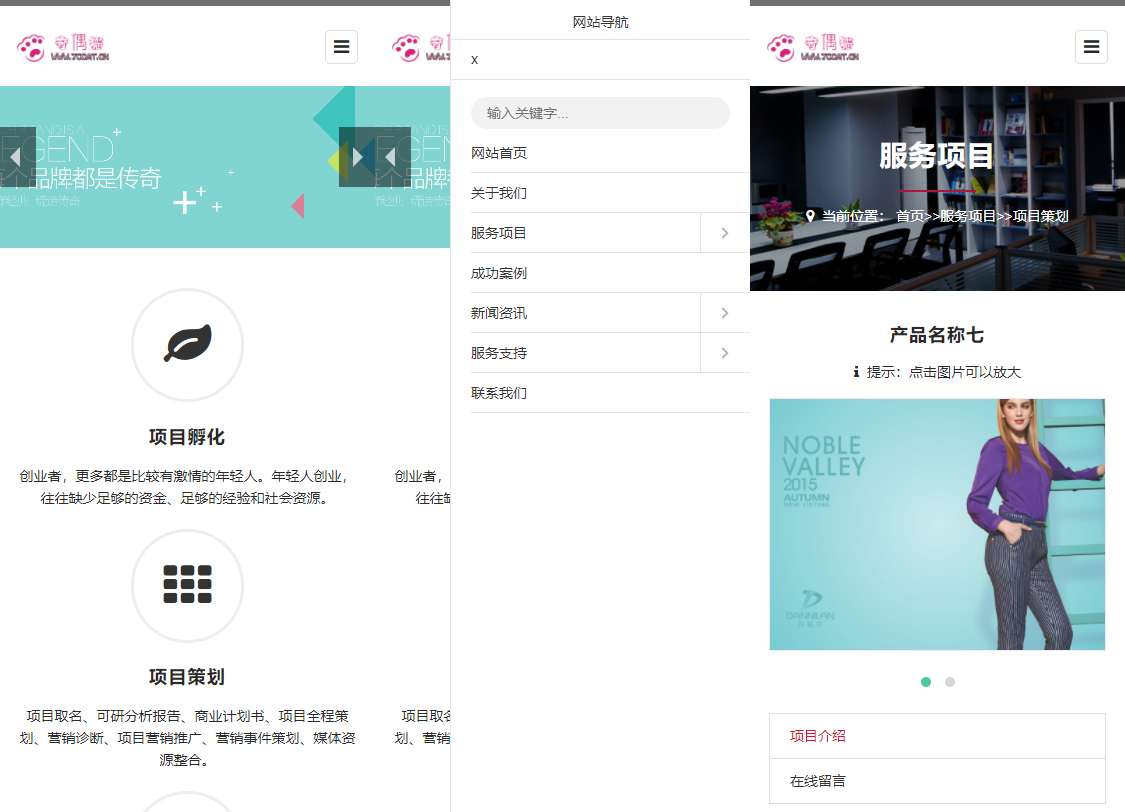Image resolution: width=1125 pixels, height=812 pixels.
Task: Open hamburger menu in right panel header
Action: pos(1091,47)
